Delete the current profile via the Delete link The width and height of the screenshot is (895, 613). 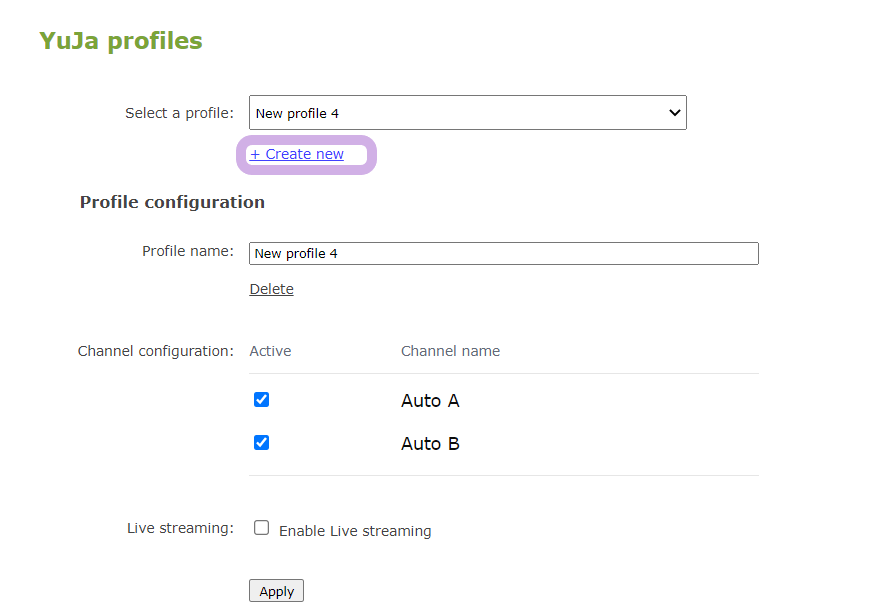(x=271, y=289)
